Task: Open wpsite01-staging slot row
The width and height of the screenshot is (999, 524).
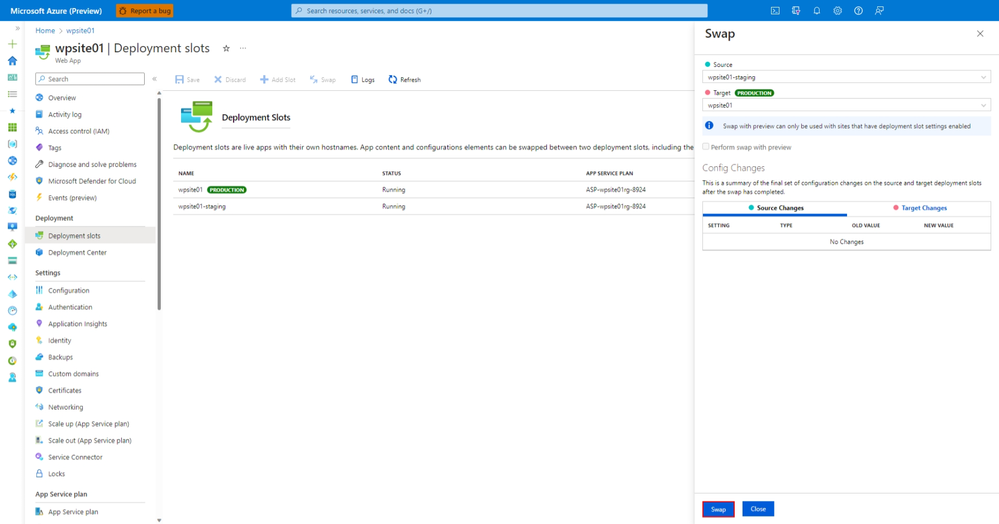Action: (x=433, y=207)
